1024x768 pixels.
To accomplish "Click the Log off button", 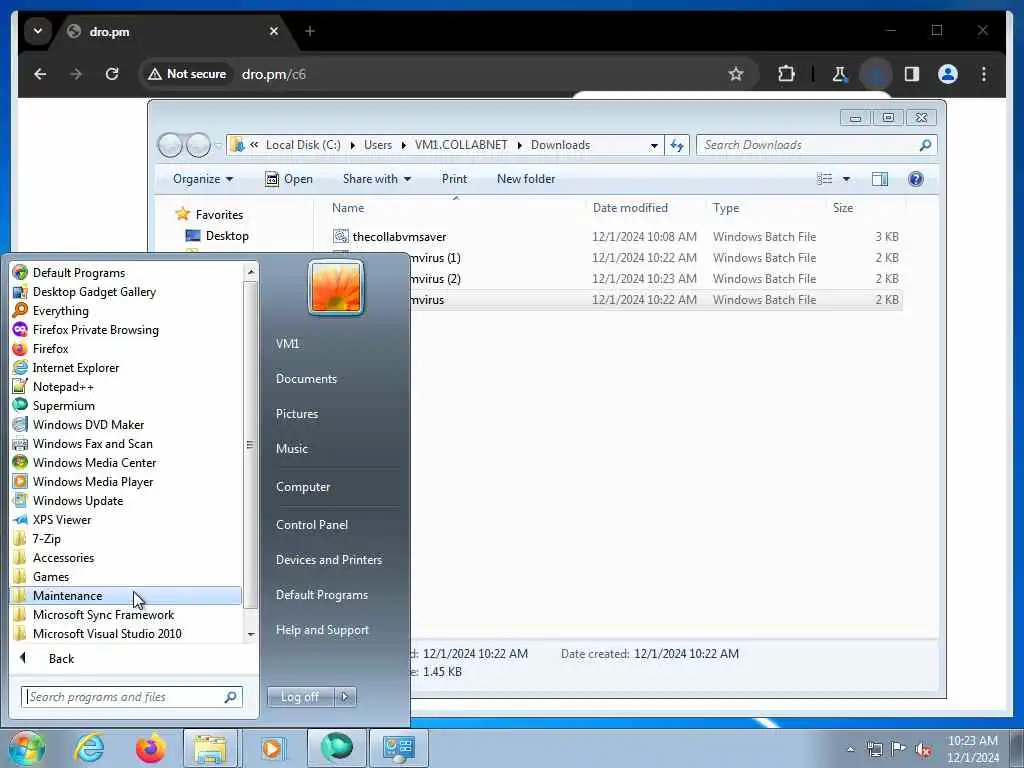I will 300,697.
